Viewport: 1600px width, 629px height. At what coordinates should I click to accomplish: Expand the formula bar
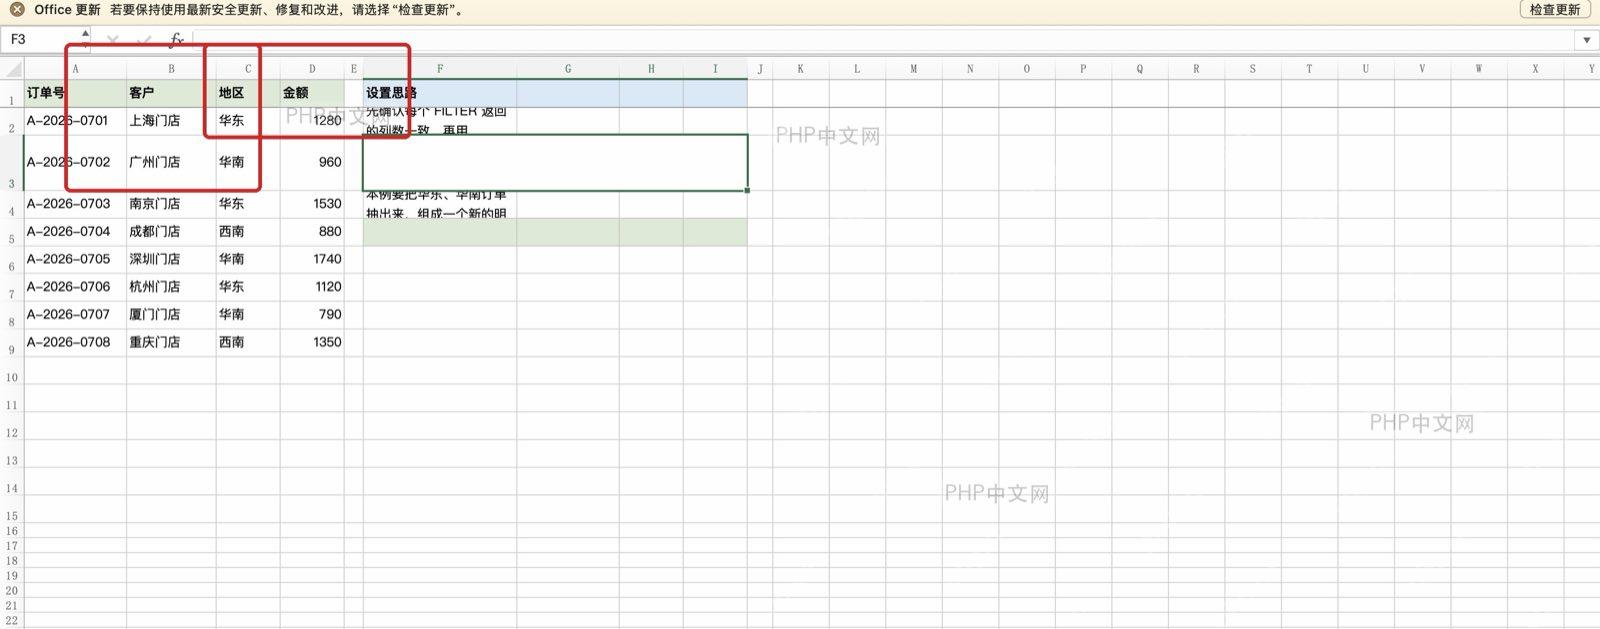(1587, 40)
